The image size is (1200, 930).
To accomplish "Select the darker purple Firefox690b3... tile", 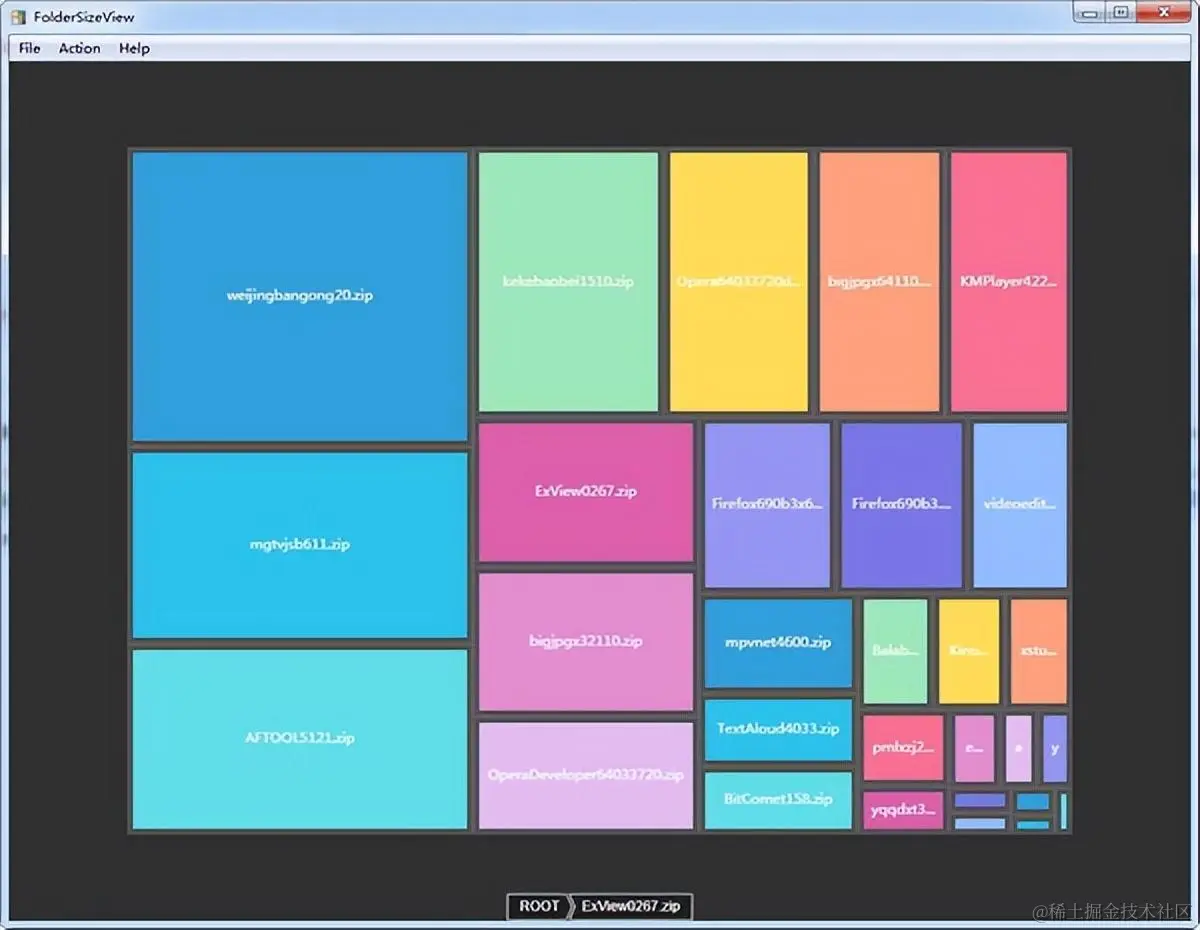I will pos(902,505).
